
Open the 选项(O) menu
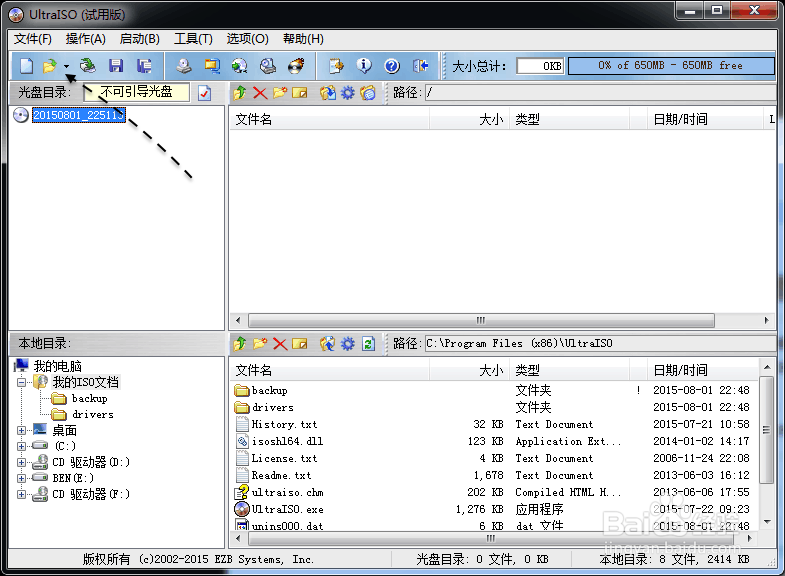click(x=247, y=39)
